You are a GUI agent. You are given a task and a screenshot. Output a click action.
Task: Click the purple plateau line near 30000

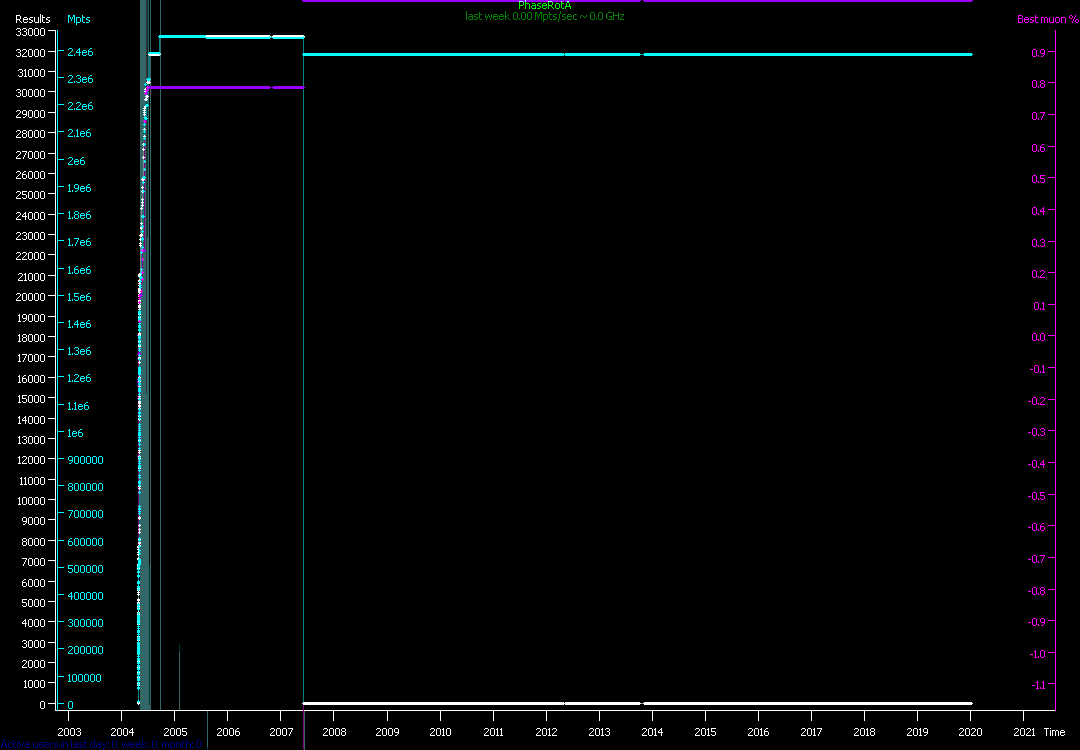click(x=220, y=88)
